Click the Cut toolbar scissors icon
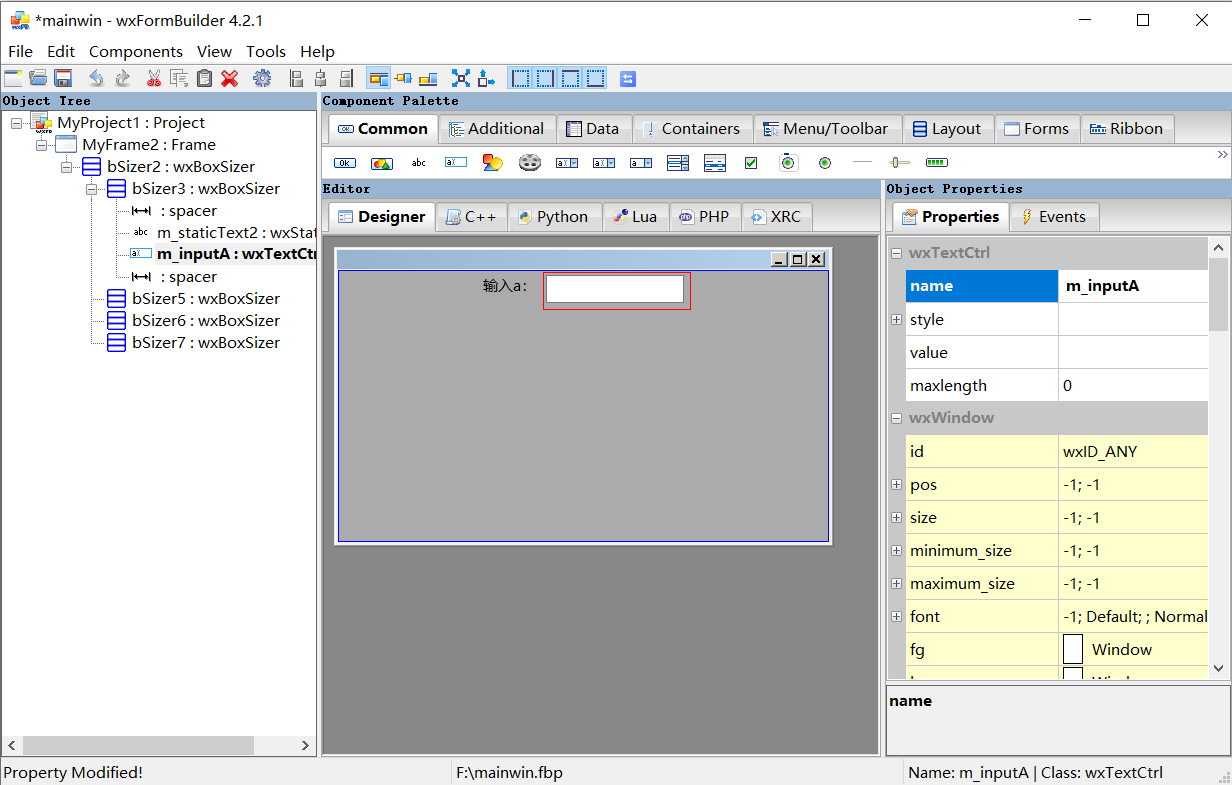 [155, 78]
